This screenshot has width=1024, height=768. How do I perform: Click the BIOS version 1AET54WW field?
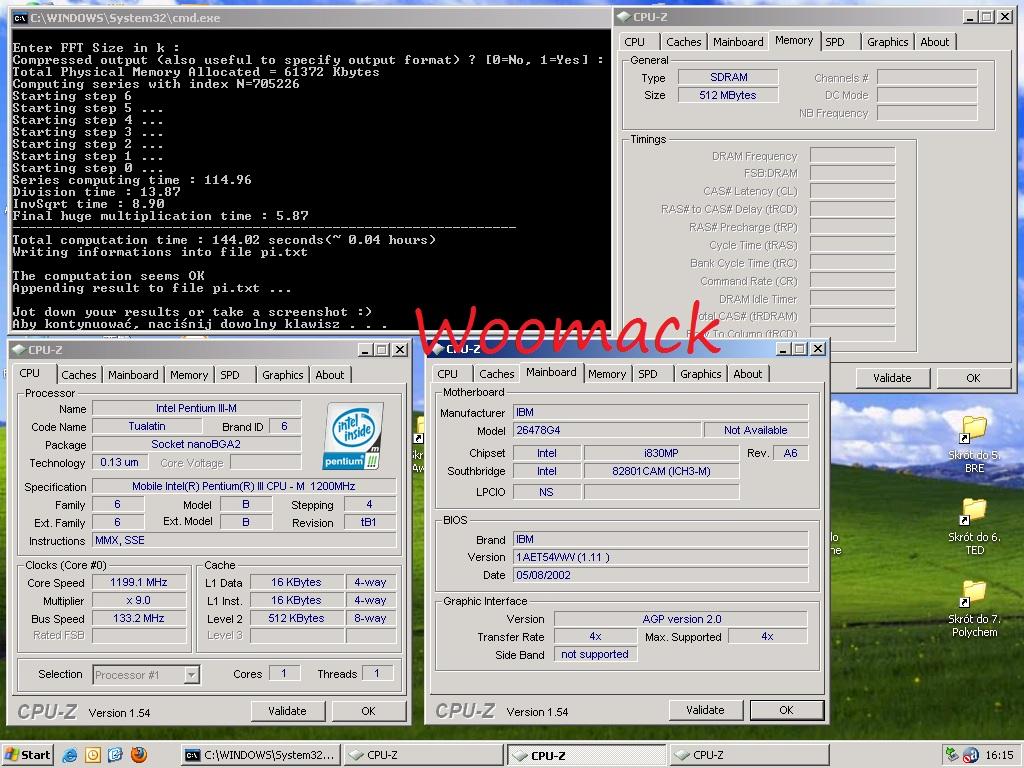click(x=660, y=557)
